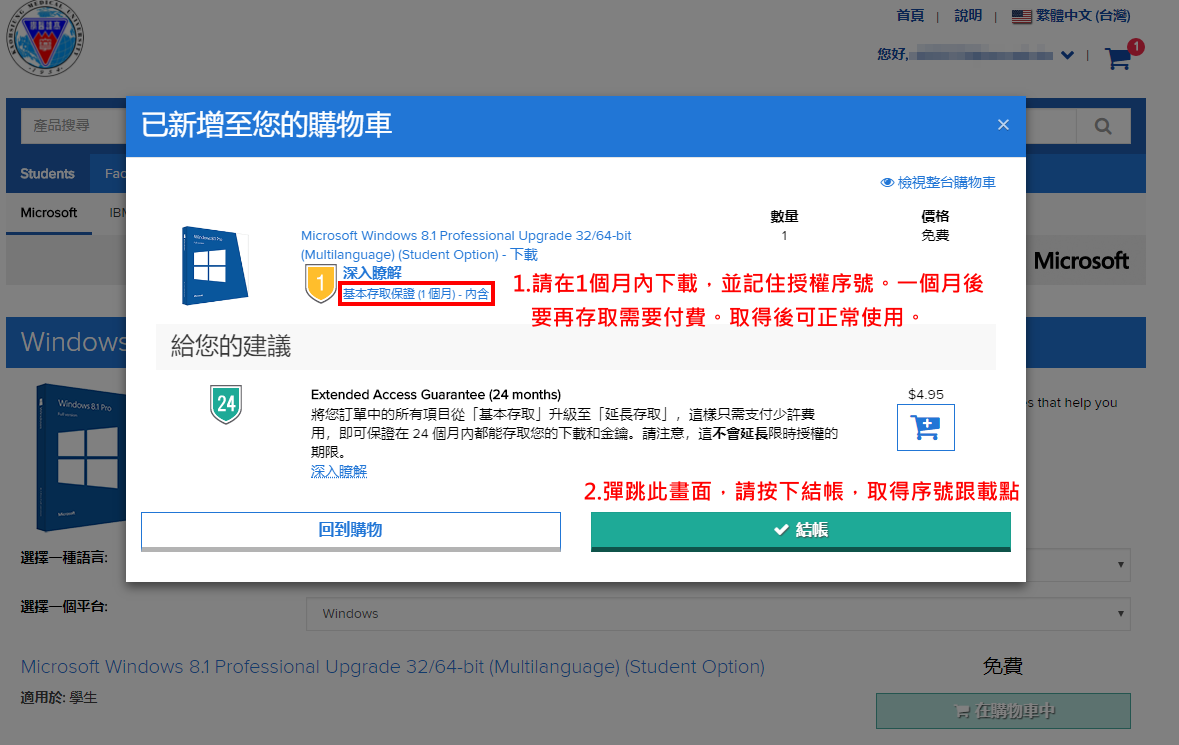Open the 說明 help link
1179x745 pixels.
click(968, 16)
